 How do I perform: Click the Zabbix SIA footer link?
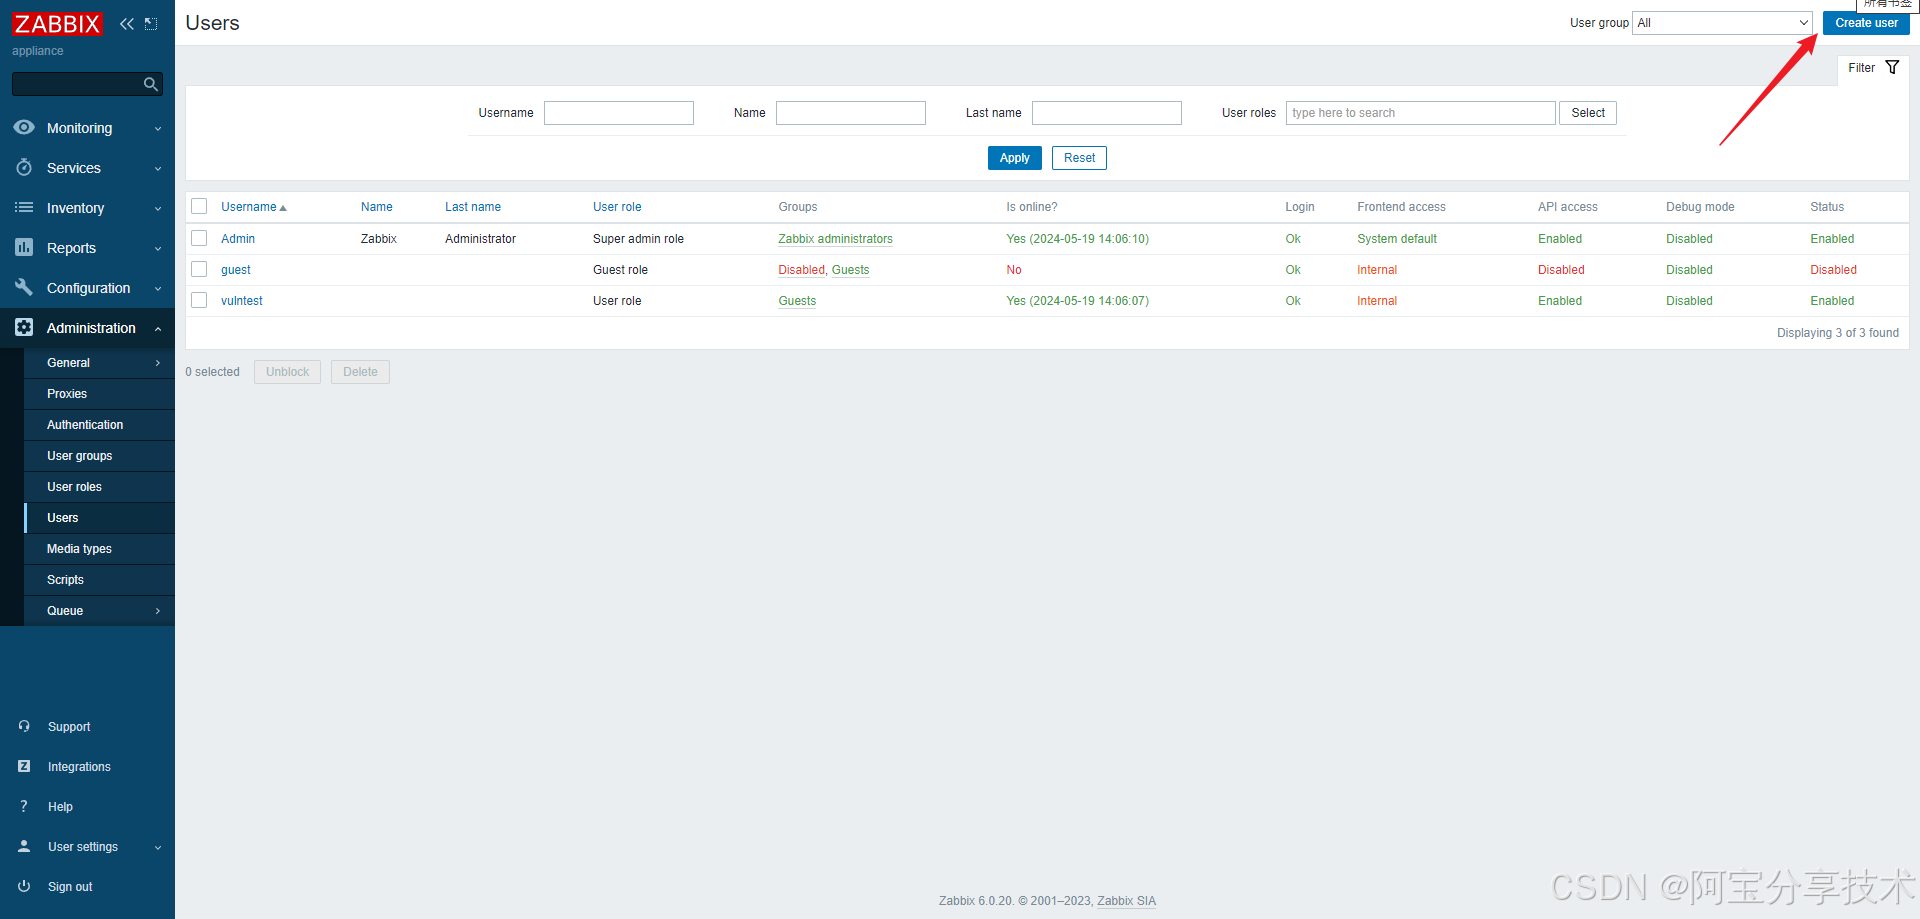tap(1126, 901)
